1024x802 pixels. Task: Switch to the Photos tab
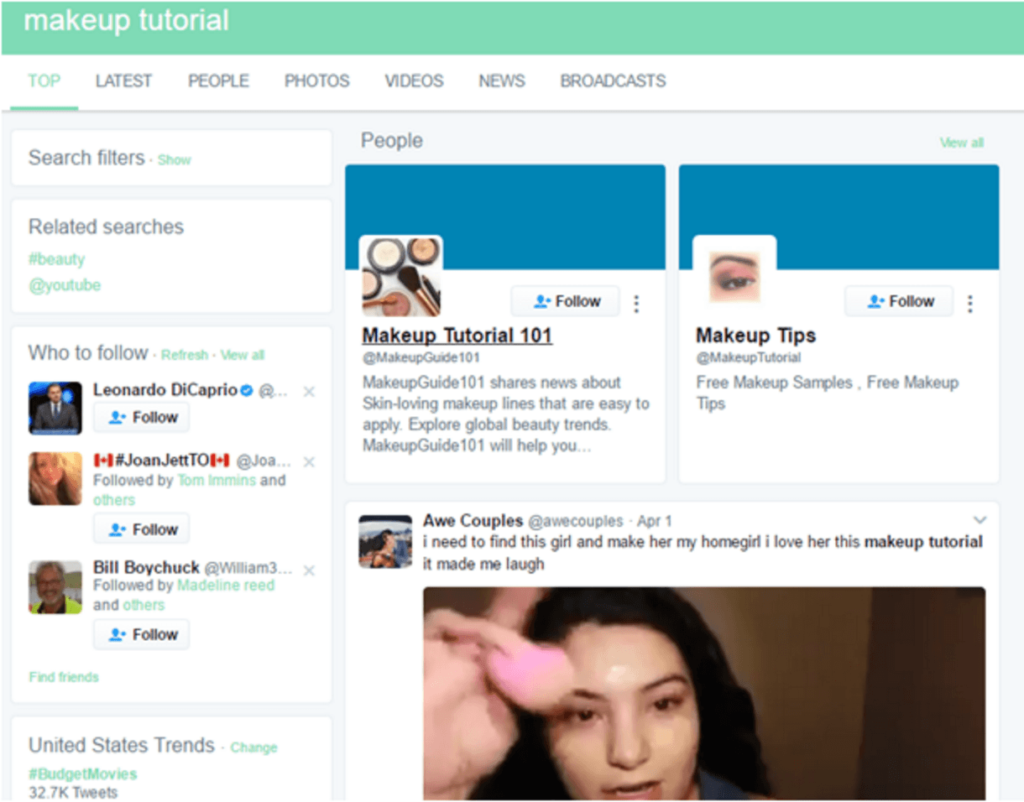(317, 81)
